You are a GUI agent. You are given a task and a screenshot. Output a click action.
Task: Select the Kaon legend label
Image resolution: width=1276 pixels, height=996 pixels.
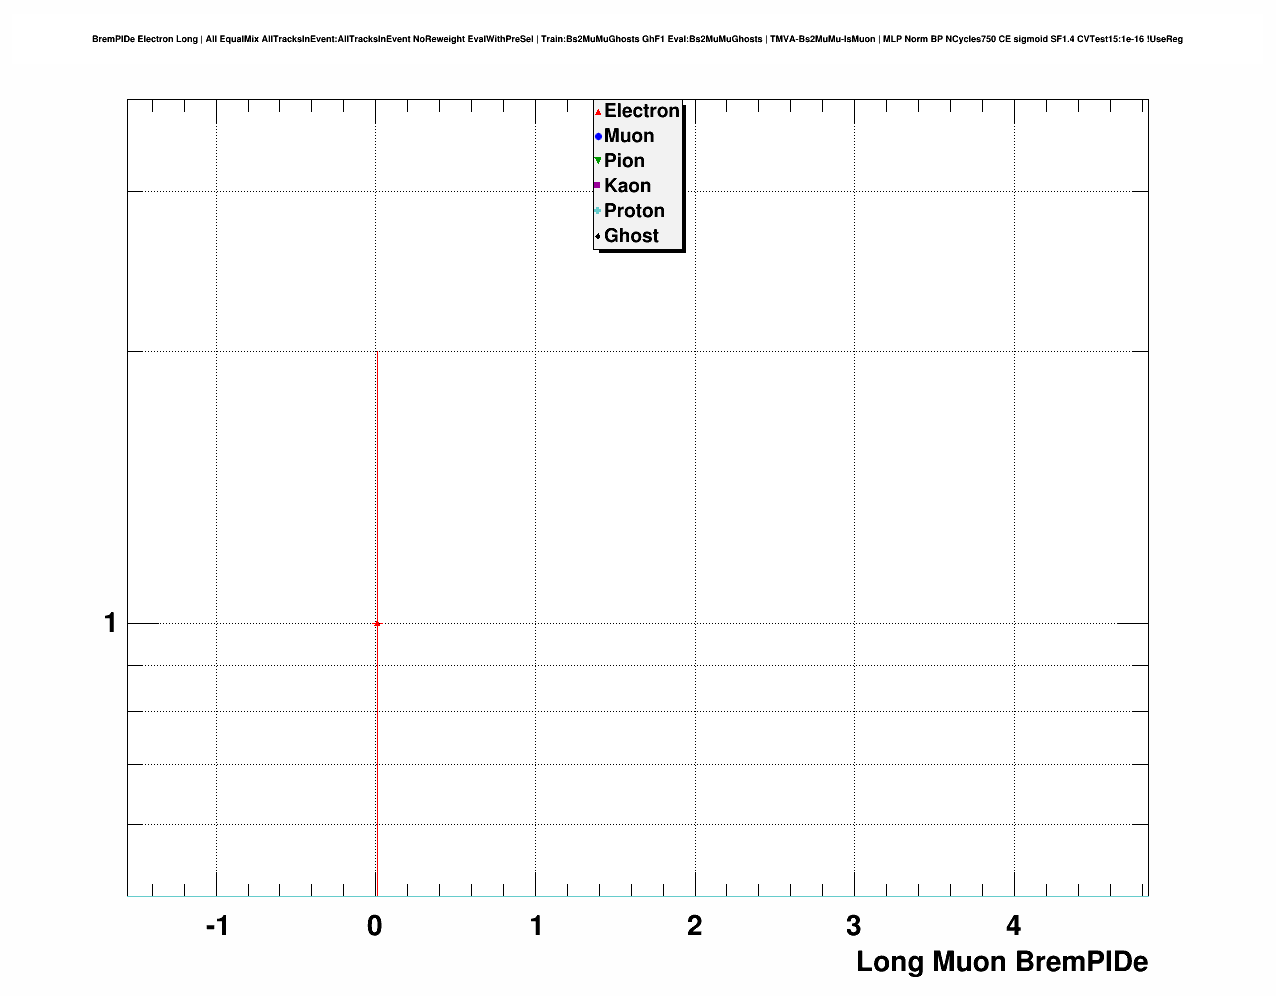click(627, 186)
